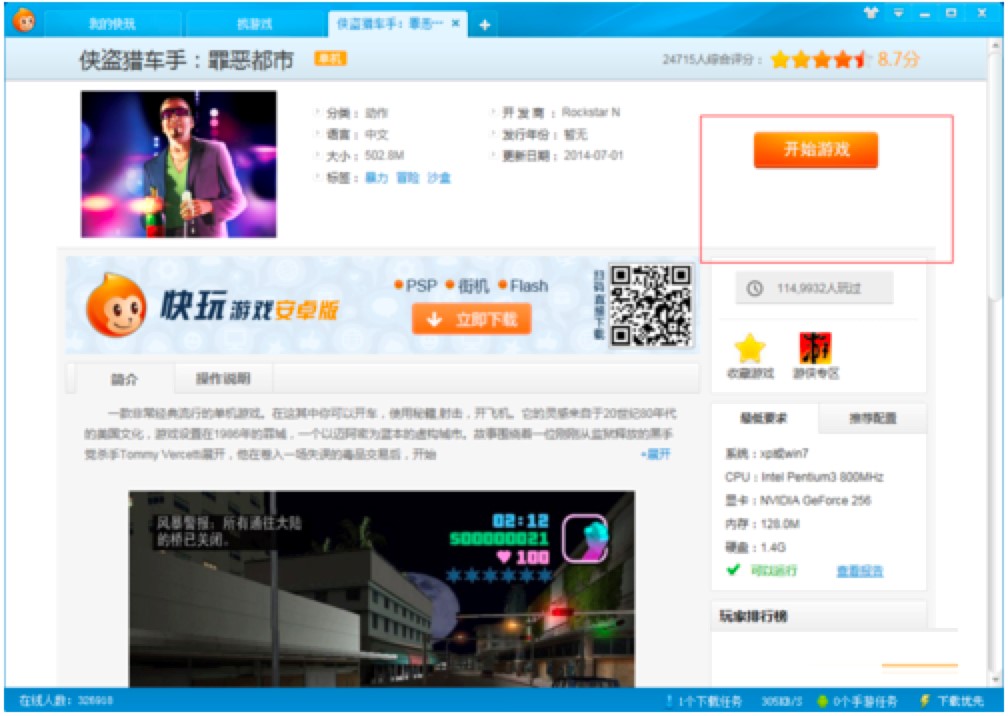Switch to the 操作说明 tab
This screenshot has height=716, width=1008.
(223, 379)
